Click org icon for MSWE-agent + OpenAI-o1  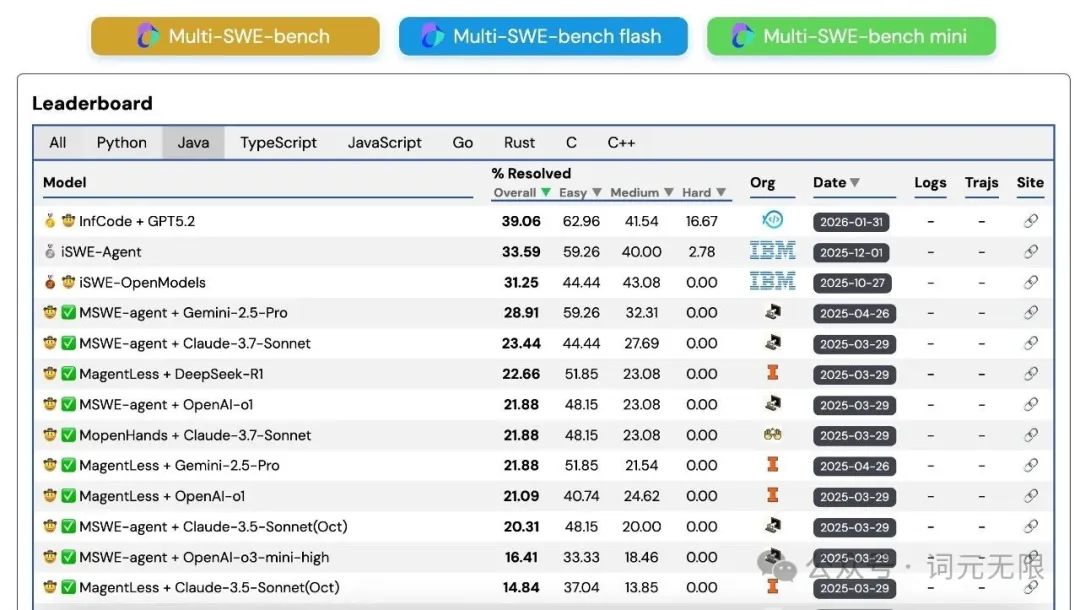tap(773, 403)
